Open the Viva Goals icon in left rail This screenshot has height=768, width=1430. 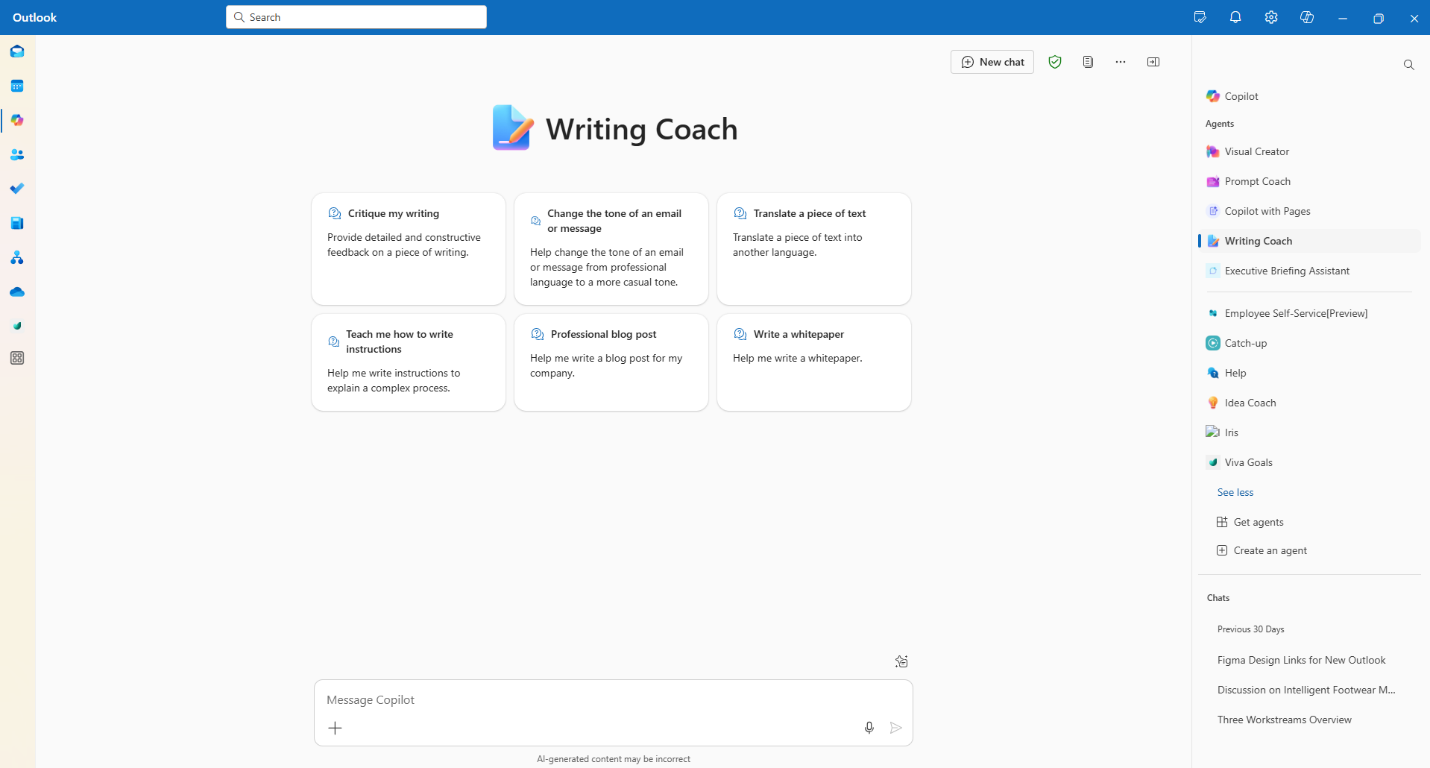coord(17,326)
